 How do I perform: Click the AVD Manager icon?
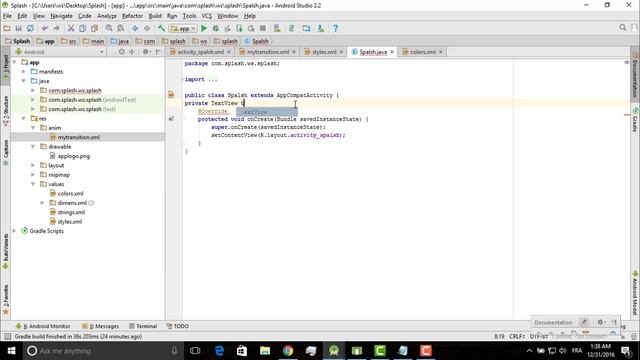click(277, 28)
